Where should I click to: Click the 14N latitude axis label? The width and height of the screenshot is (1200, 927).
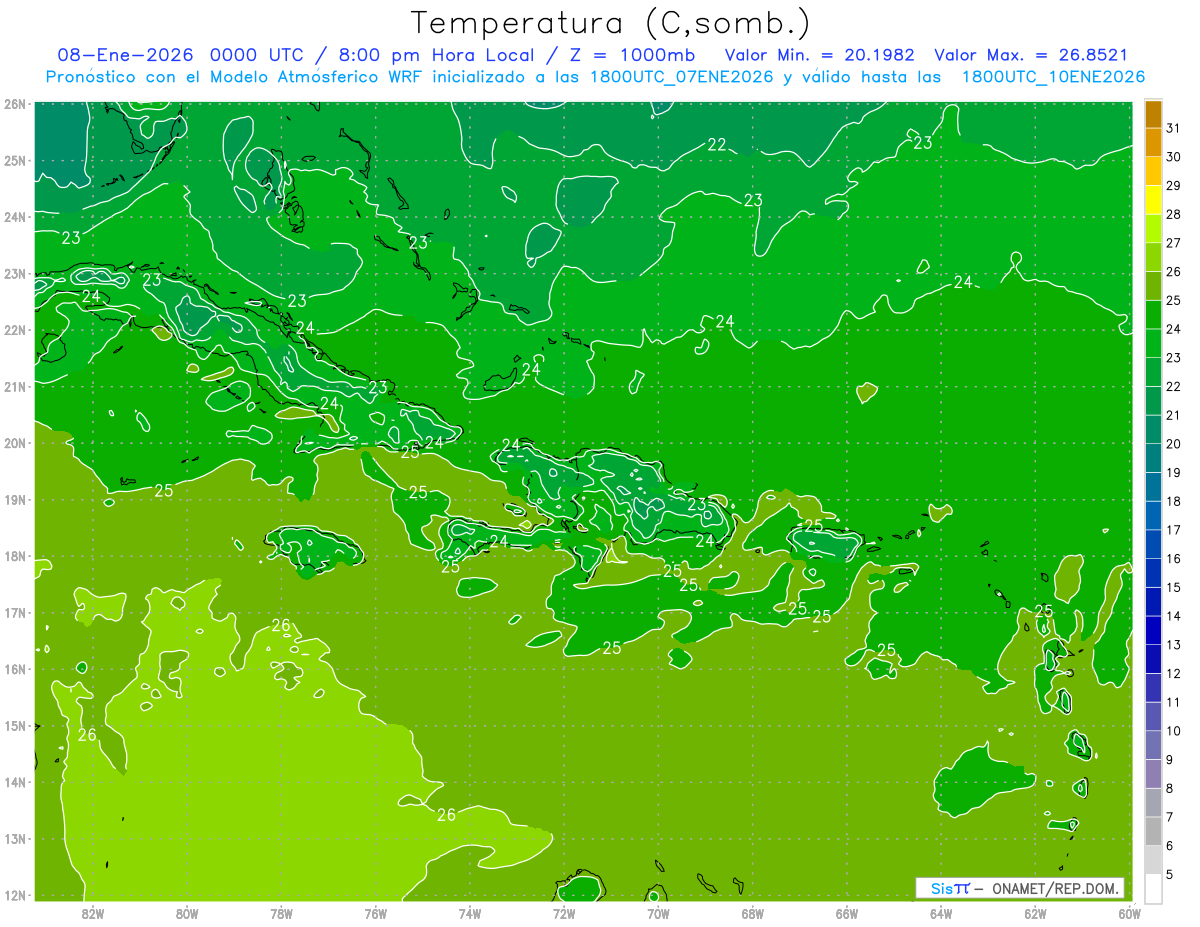[x=15, y=782]
